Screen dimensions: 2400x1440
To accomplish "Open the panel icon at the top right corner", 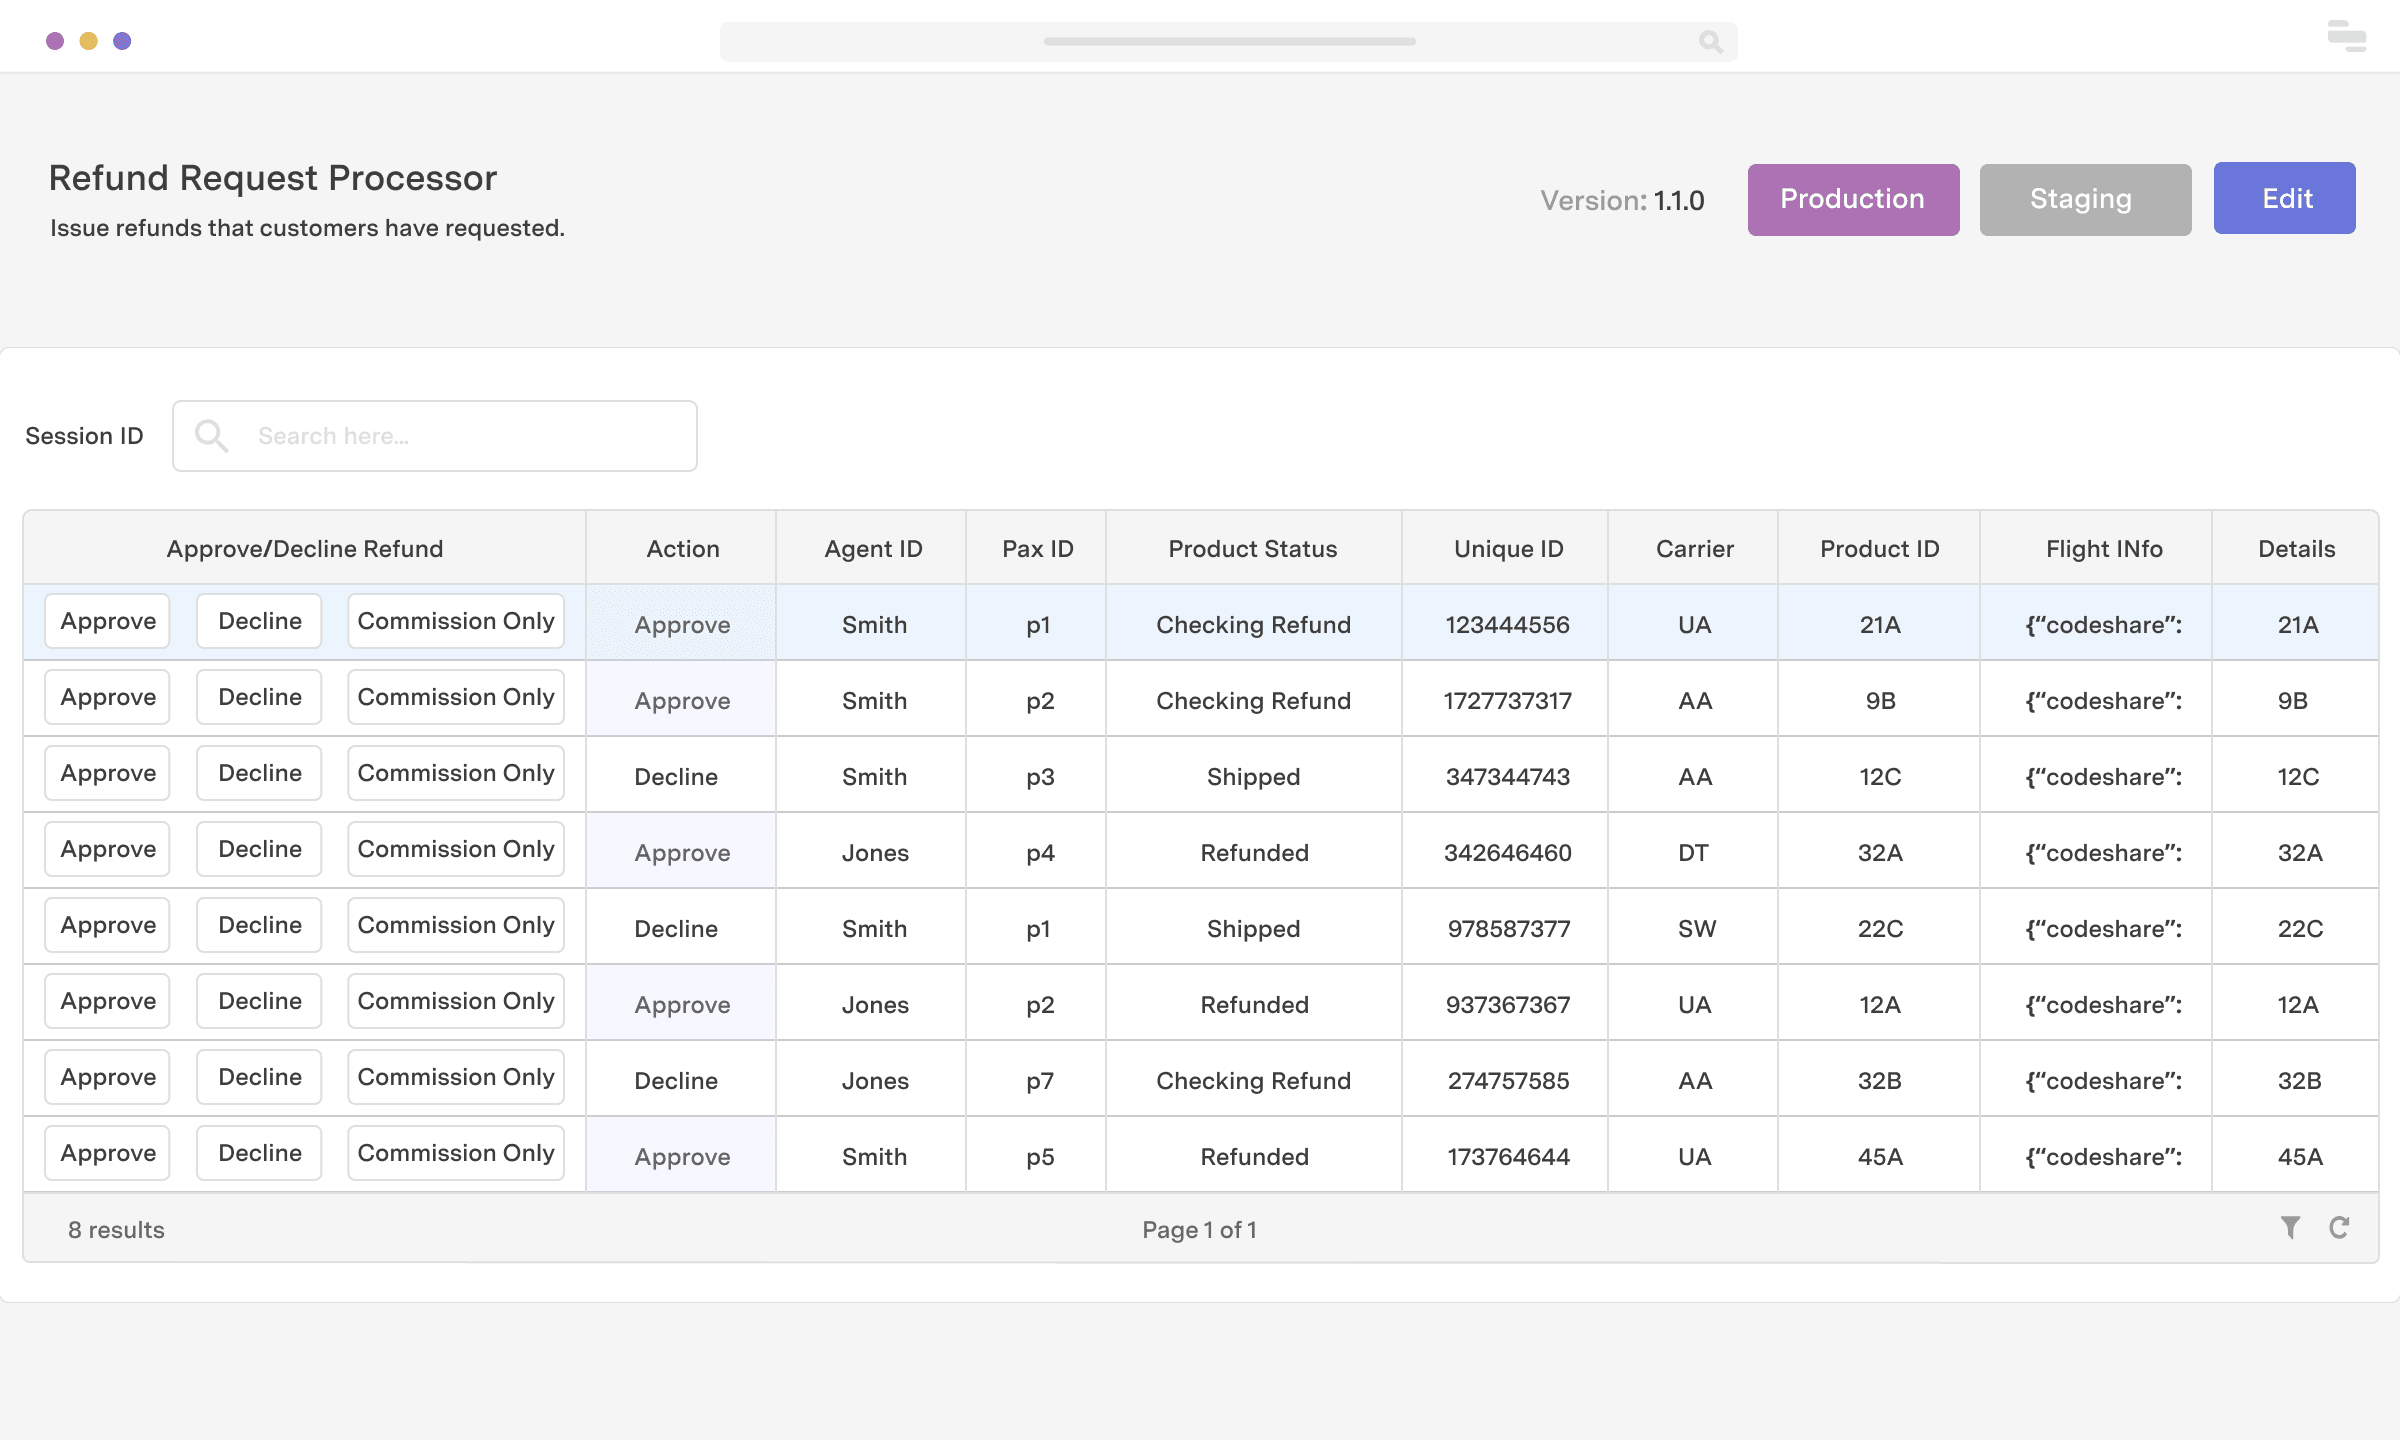I will [x=2345, y=37].
